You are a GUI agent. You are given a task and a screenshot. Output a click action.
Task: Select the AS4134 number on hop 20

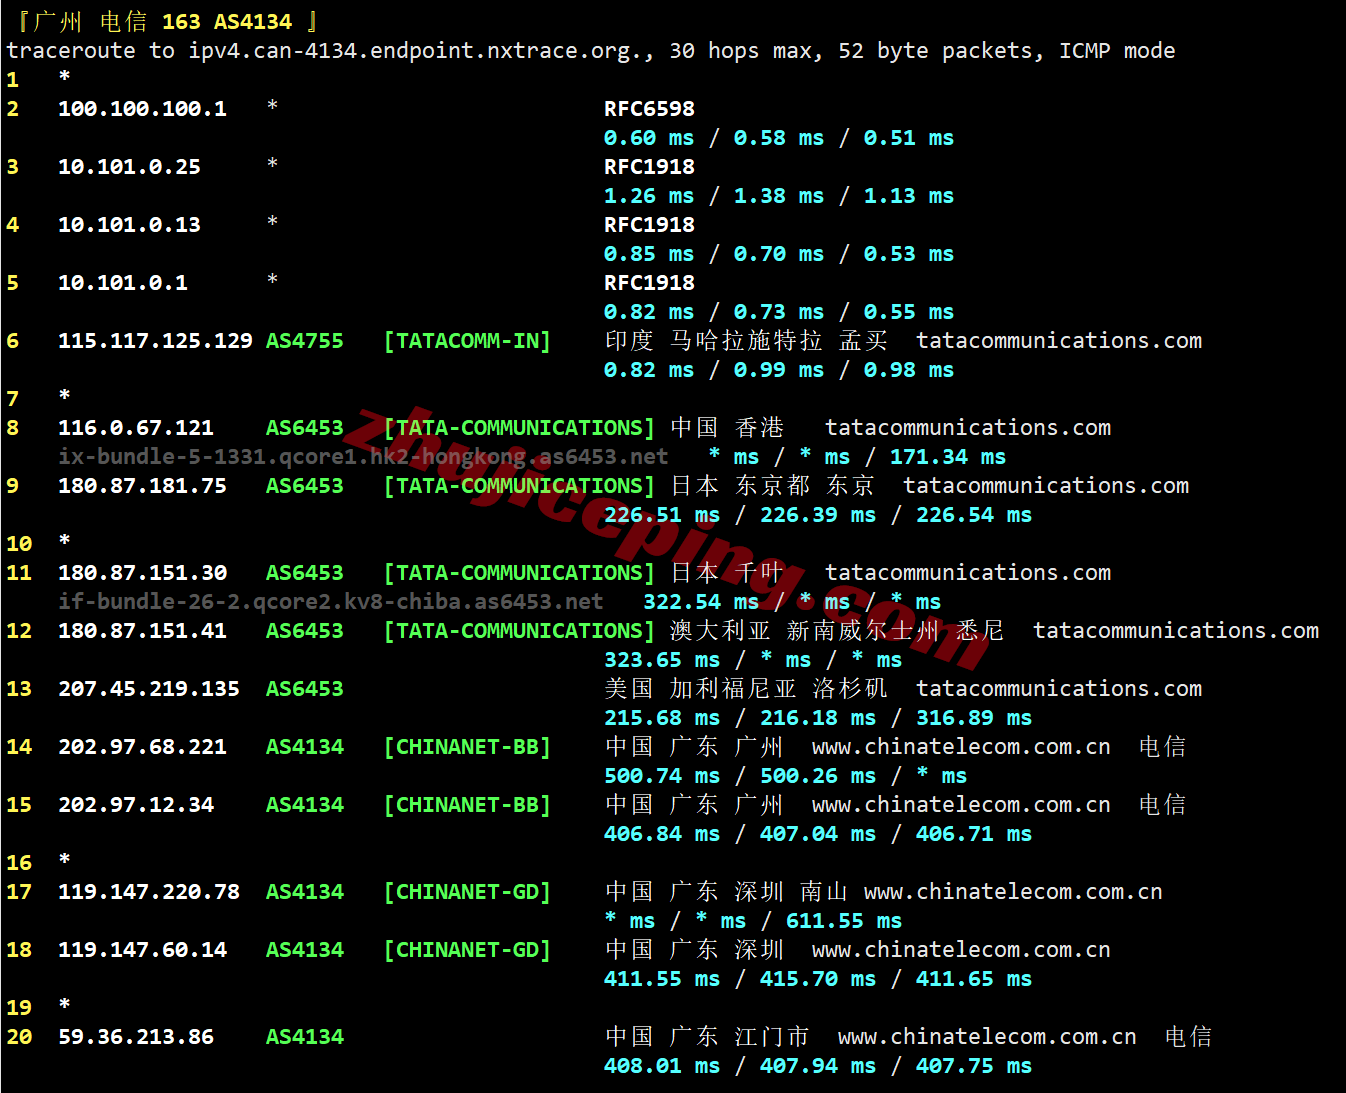coord(305,1037)
